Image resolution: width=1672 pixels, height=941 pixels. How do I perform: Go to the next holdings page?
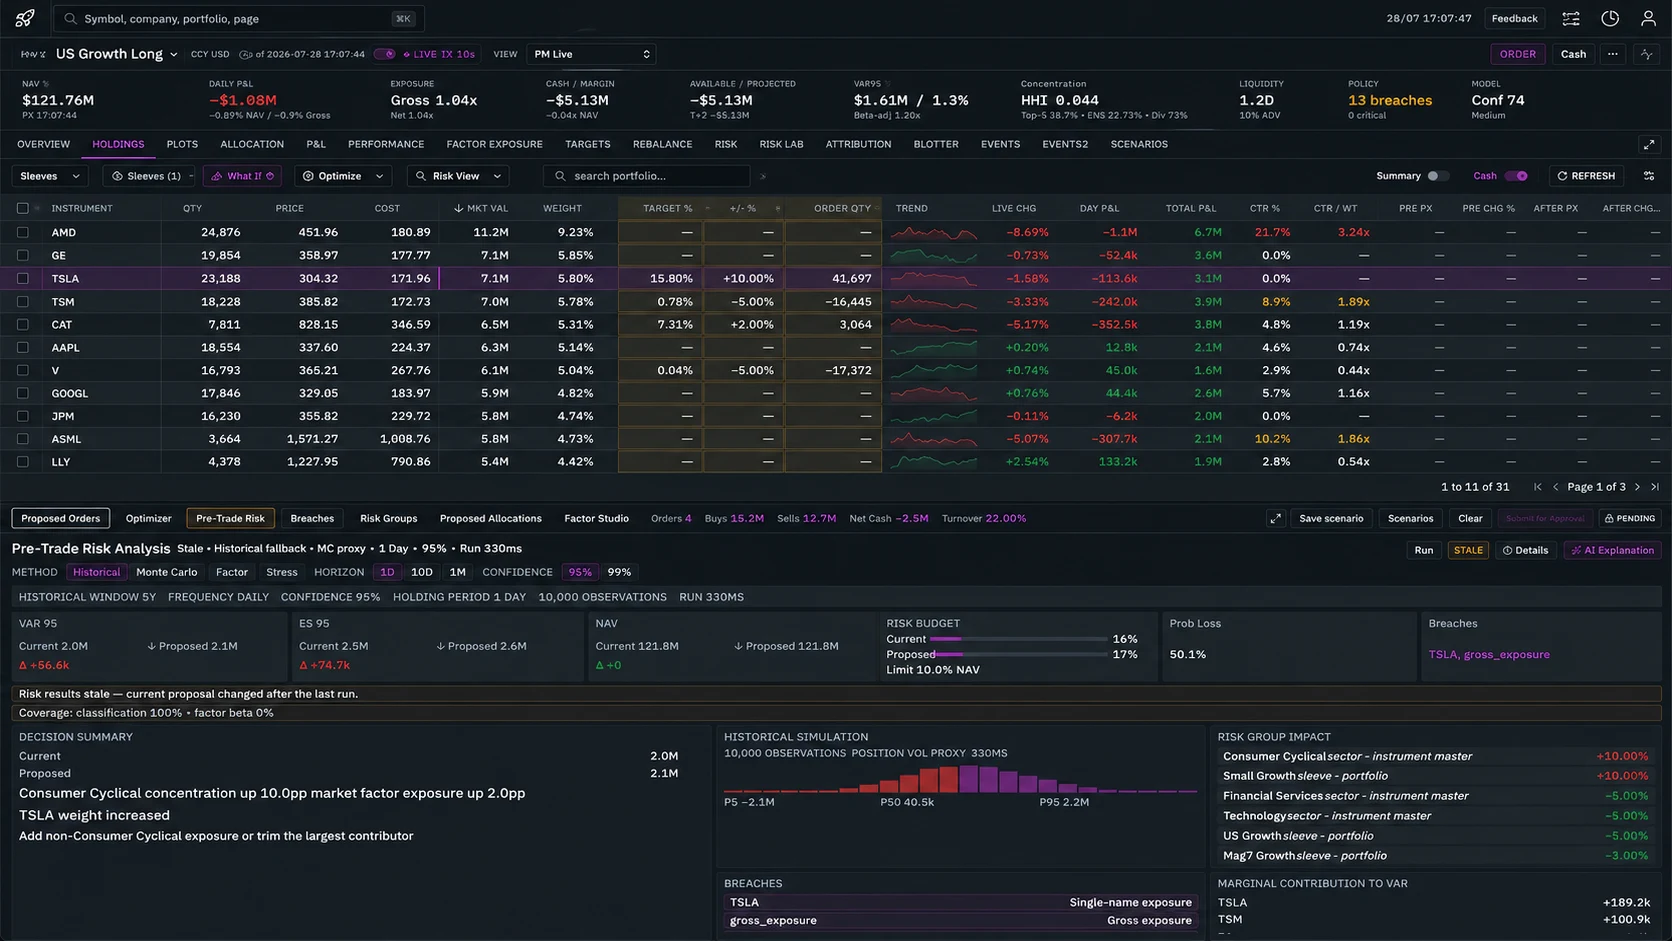click(1637, 487)
